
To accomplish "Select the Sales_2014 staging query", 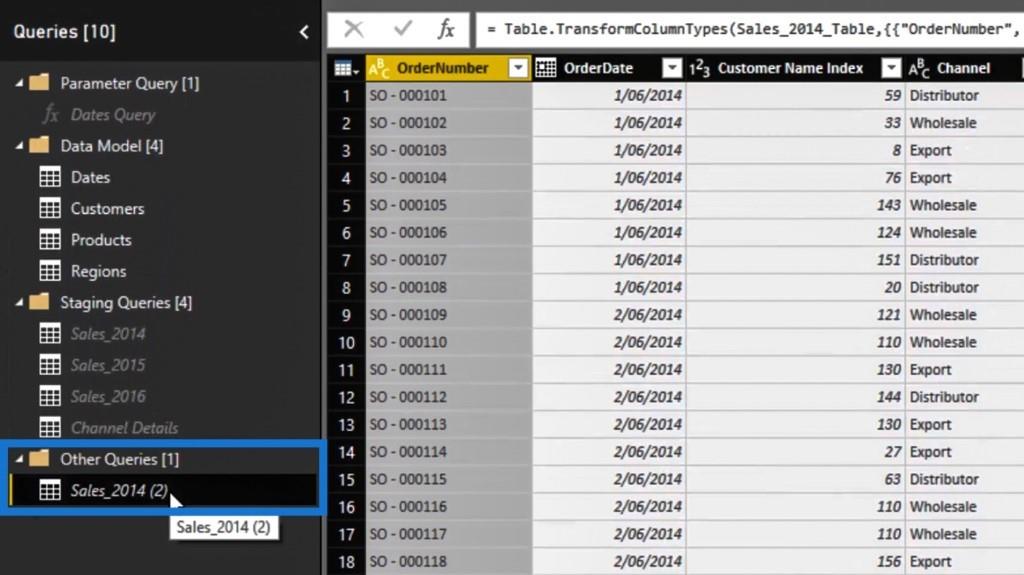I will pos(108,334).
